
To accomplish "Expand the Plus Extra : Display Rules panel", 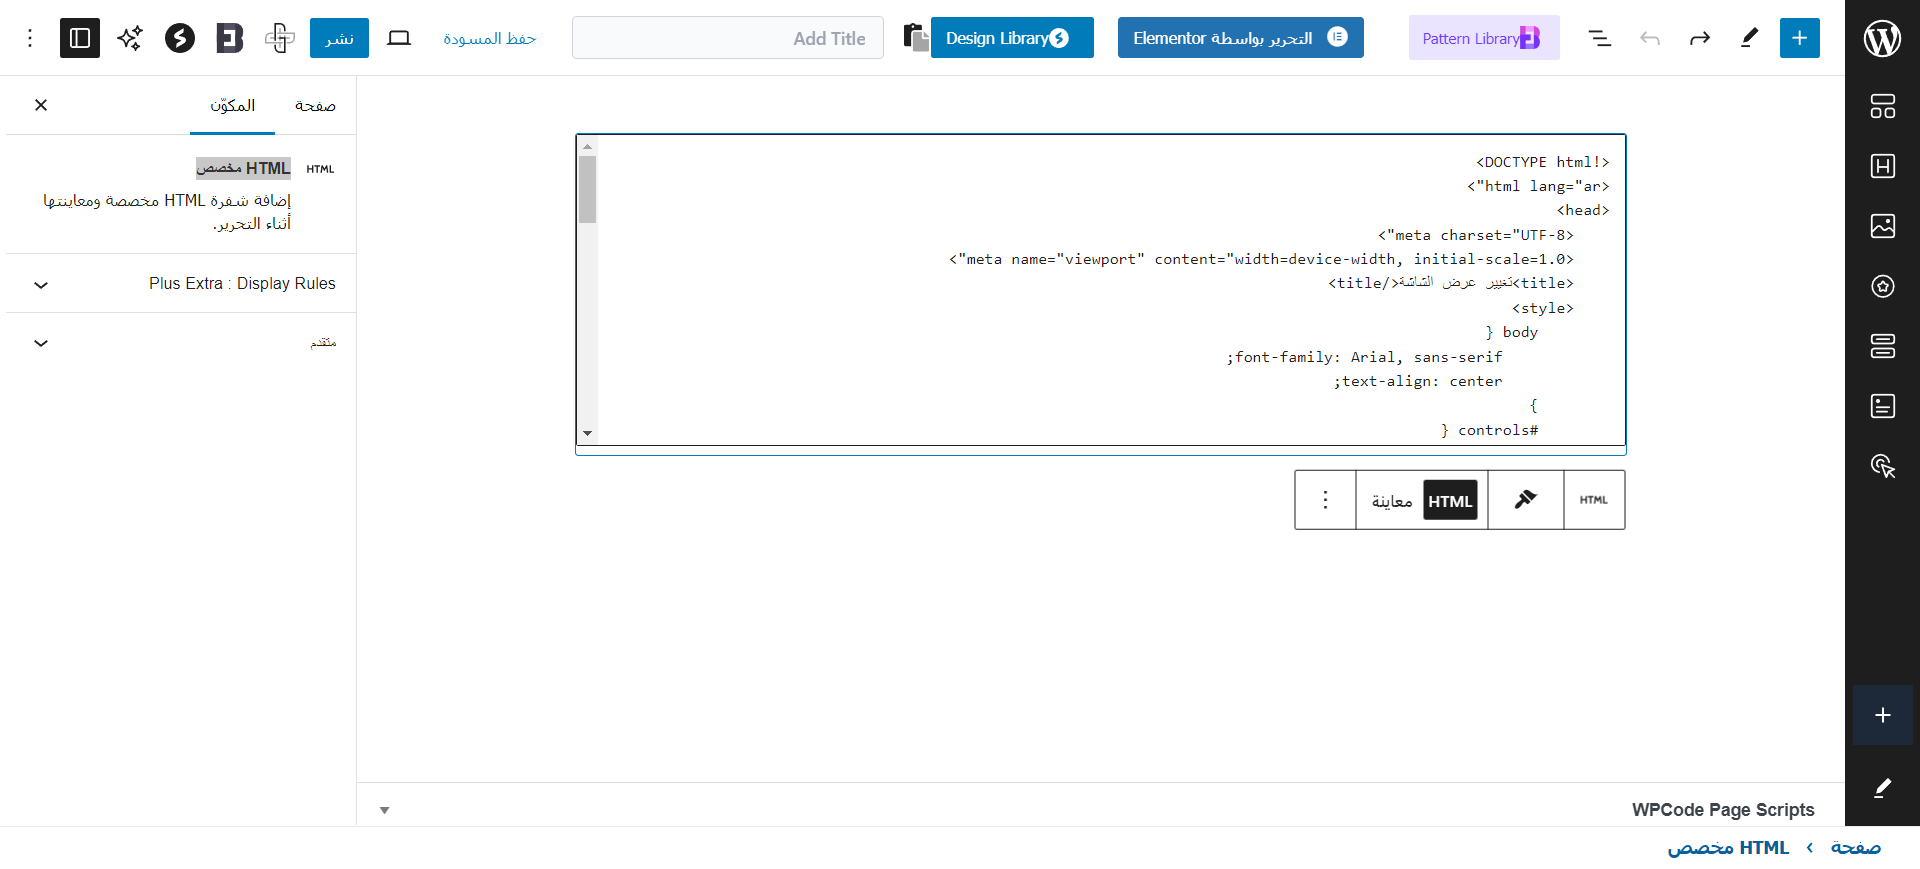I will point(181,284).
